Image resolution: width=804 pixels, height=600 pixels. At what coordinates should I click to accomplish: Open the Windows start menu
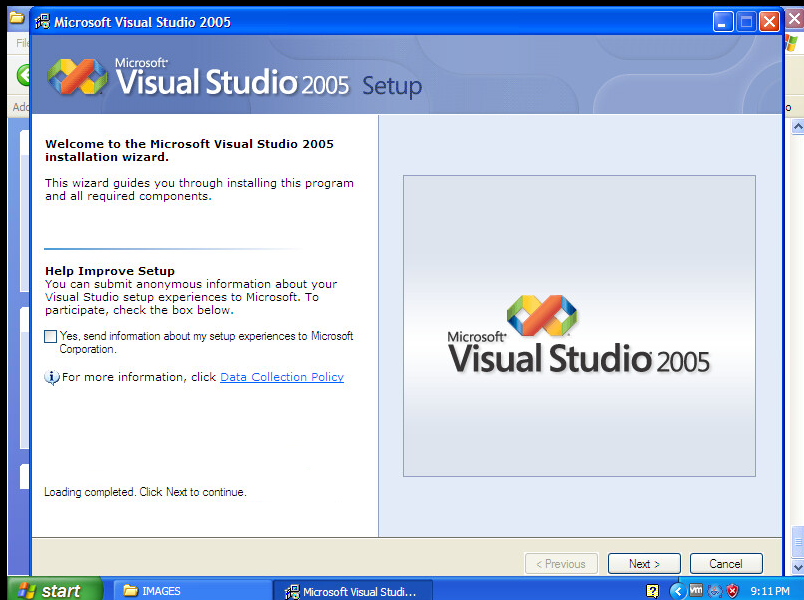point(55,590)
